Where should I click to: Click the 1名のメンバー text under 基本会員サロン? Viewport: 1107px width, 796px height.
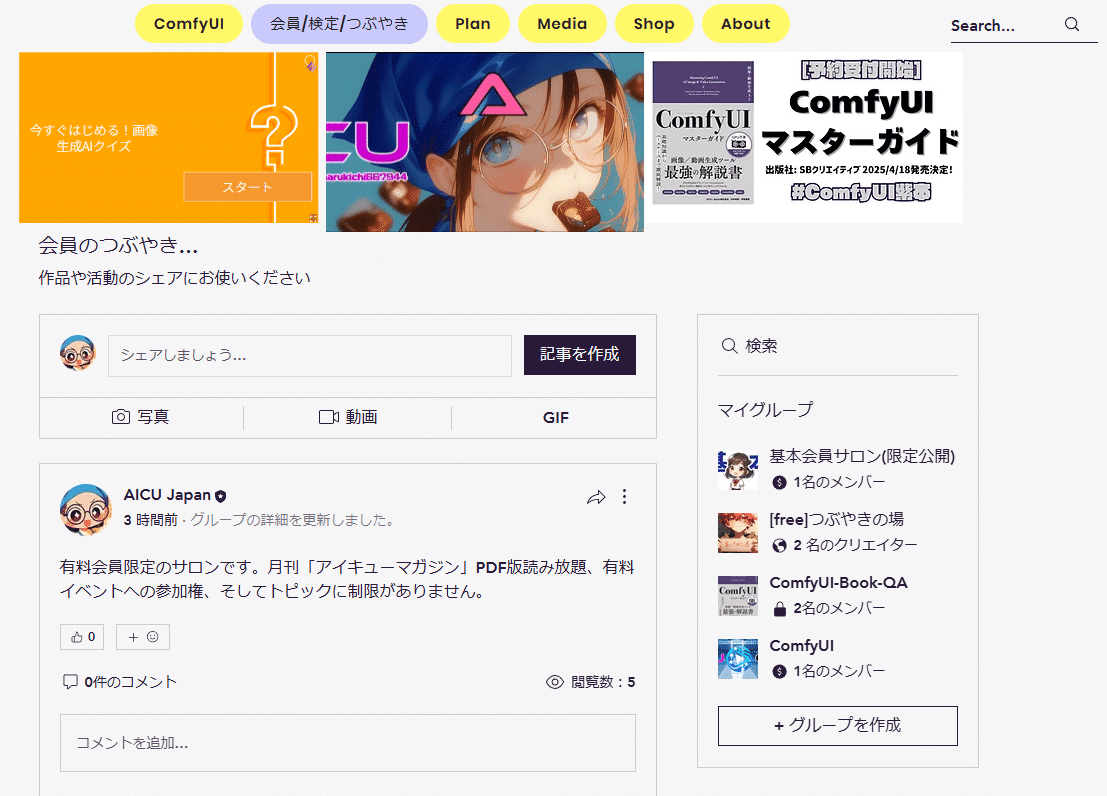[x=839, y=482]
